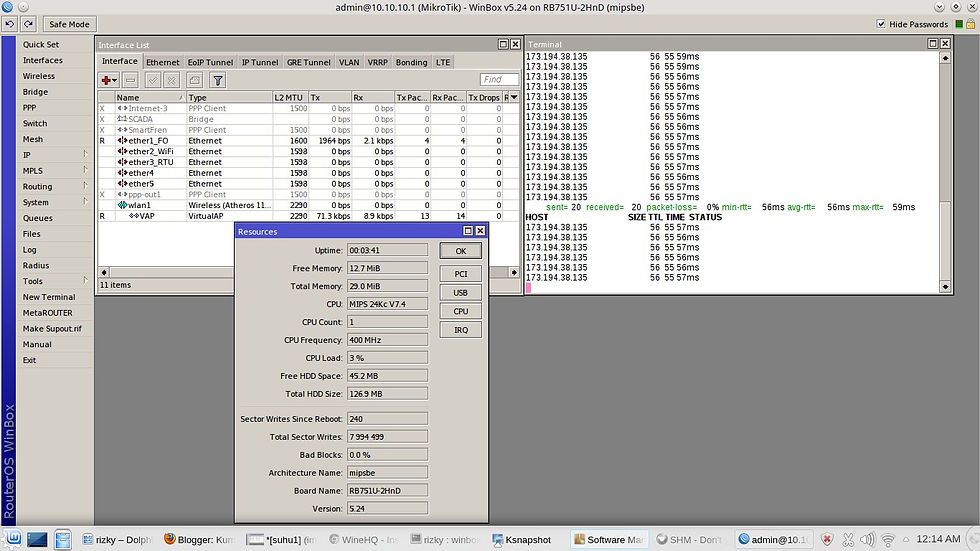Open the VRRP tab
Image resolution: width=980 pixels, height=551 pixels.
[378, 62]
